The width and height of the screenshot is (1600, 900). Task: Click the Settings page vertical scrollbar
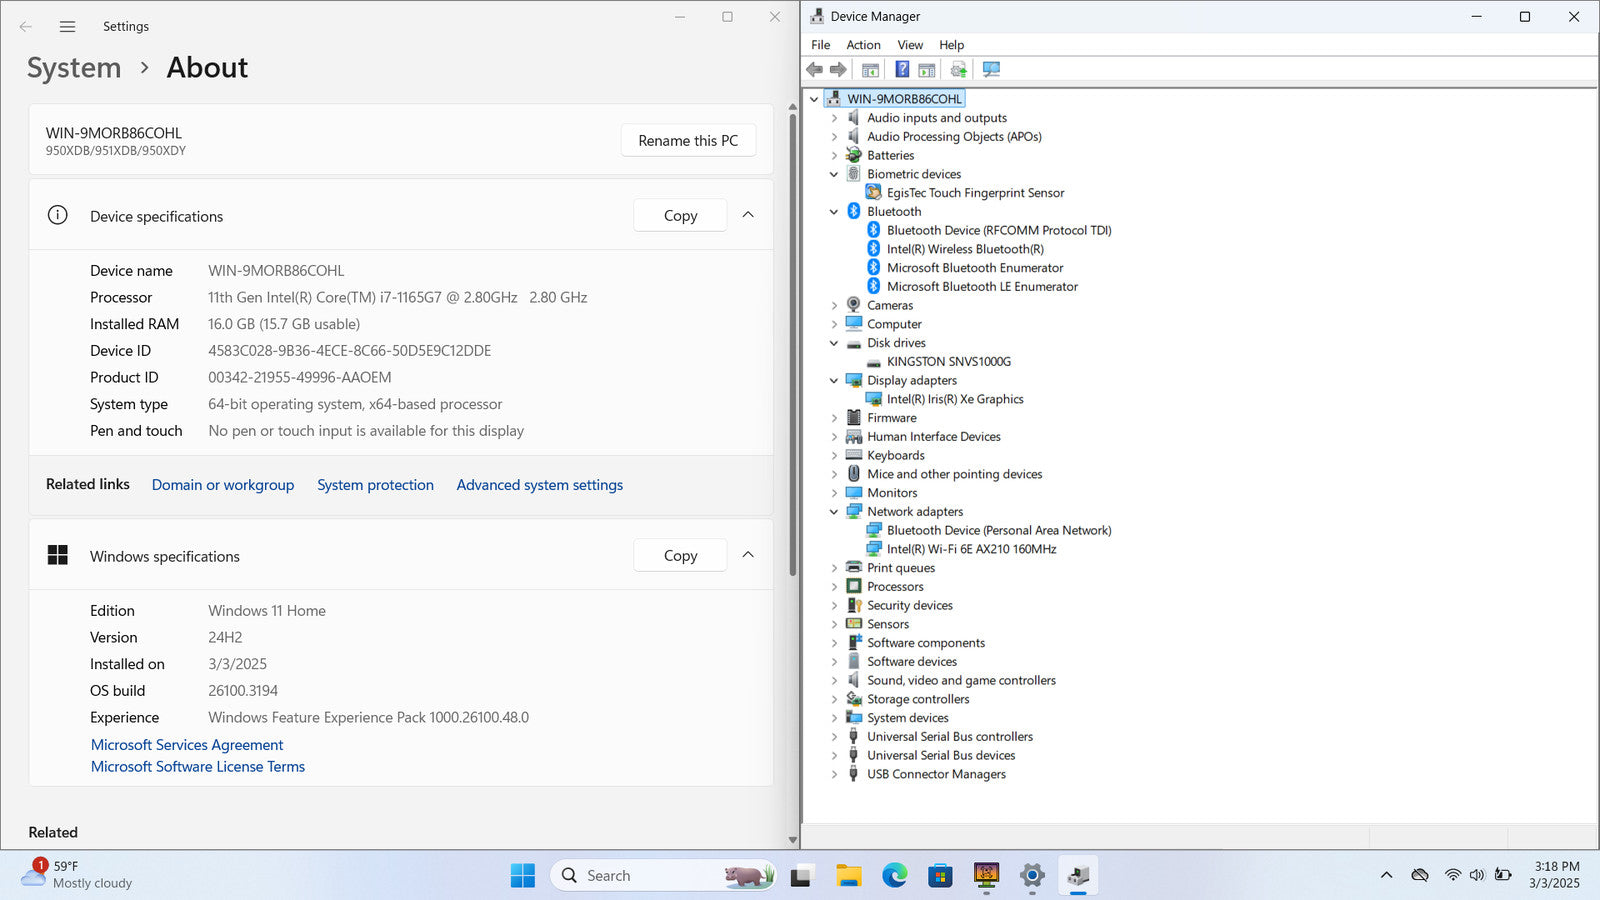pos(793,345)
